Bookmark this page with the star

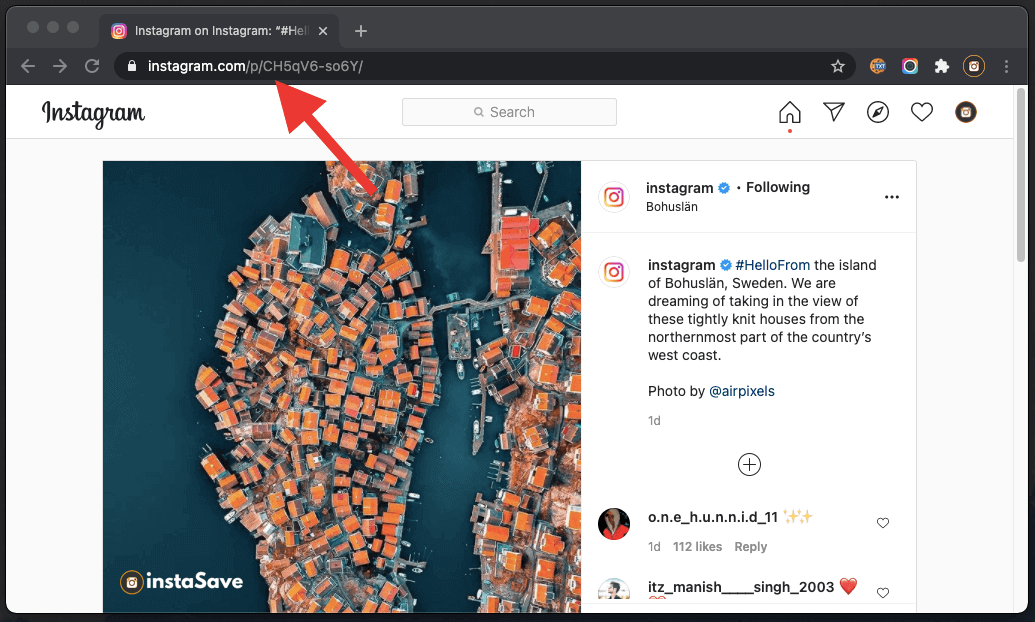[837, 65]
